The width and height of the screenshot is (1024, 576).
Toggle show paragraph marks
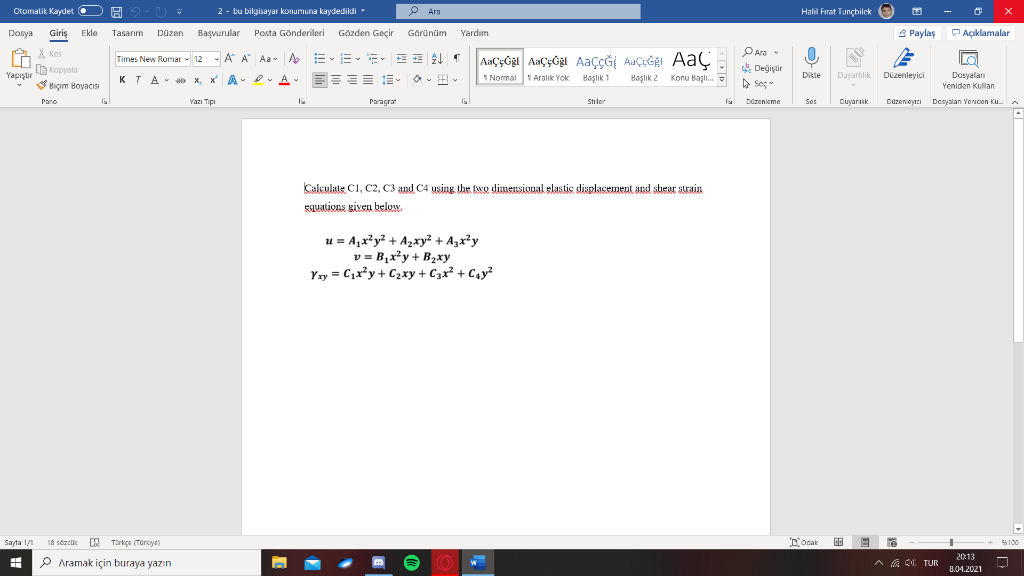[x=456, y=59]
